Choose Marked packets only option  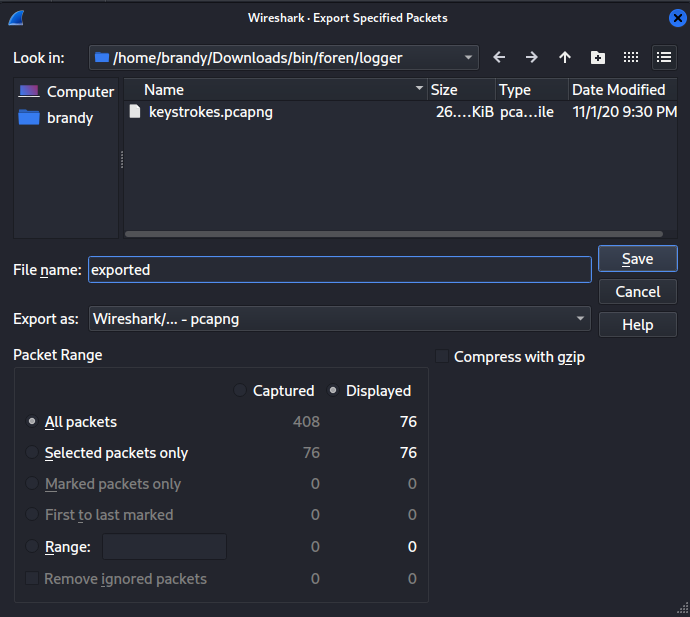(32, 483)
